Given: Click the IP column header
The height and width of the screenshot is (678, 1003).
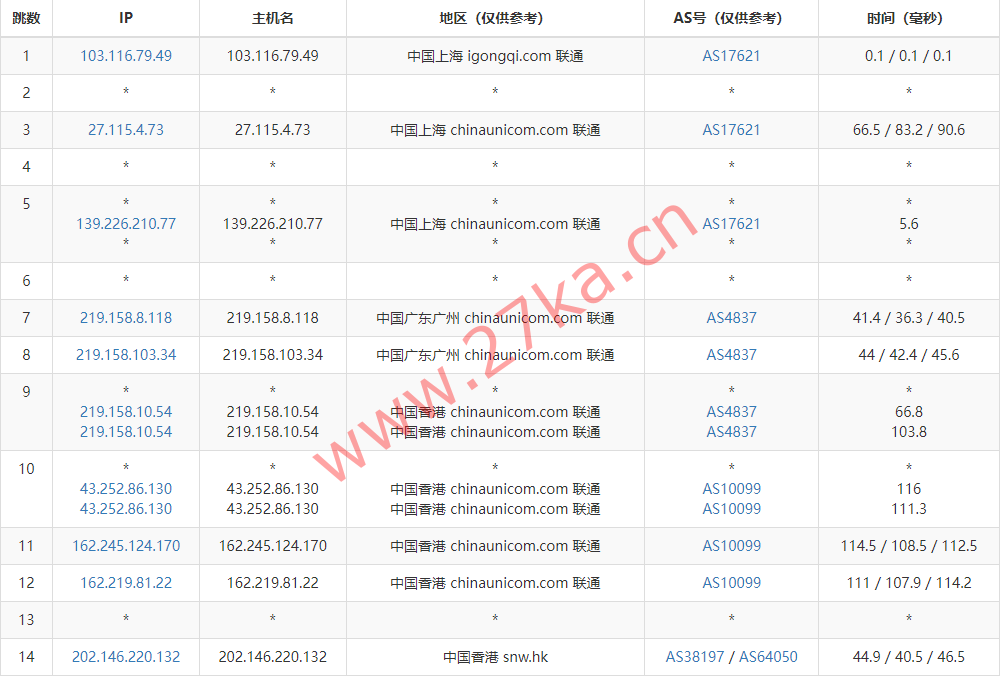Looking at the screenshot, I should coord(126,18).
